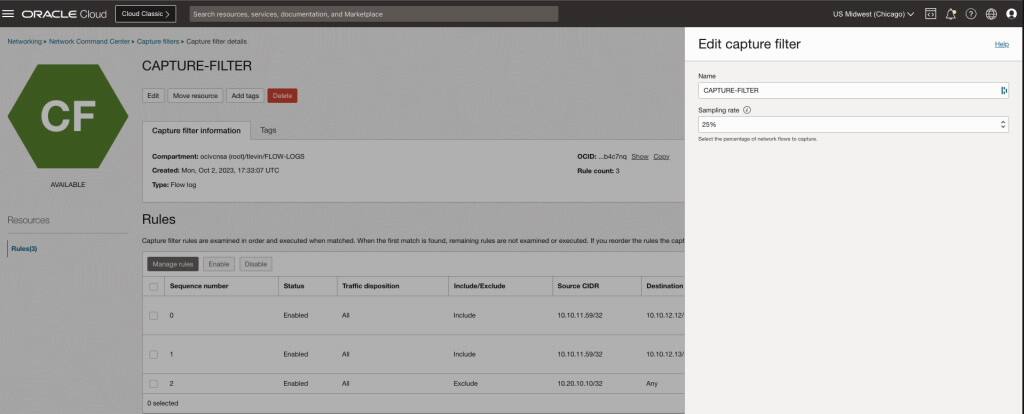Screen dimensions: 1024x414
Task: Select Capture filter information tab
Action: coord(196,131)
